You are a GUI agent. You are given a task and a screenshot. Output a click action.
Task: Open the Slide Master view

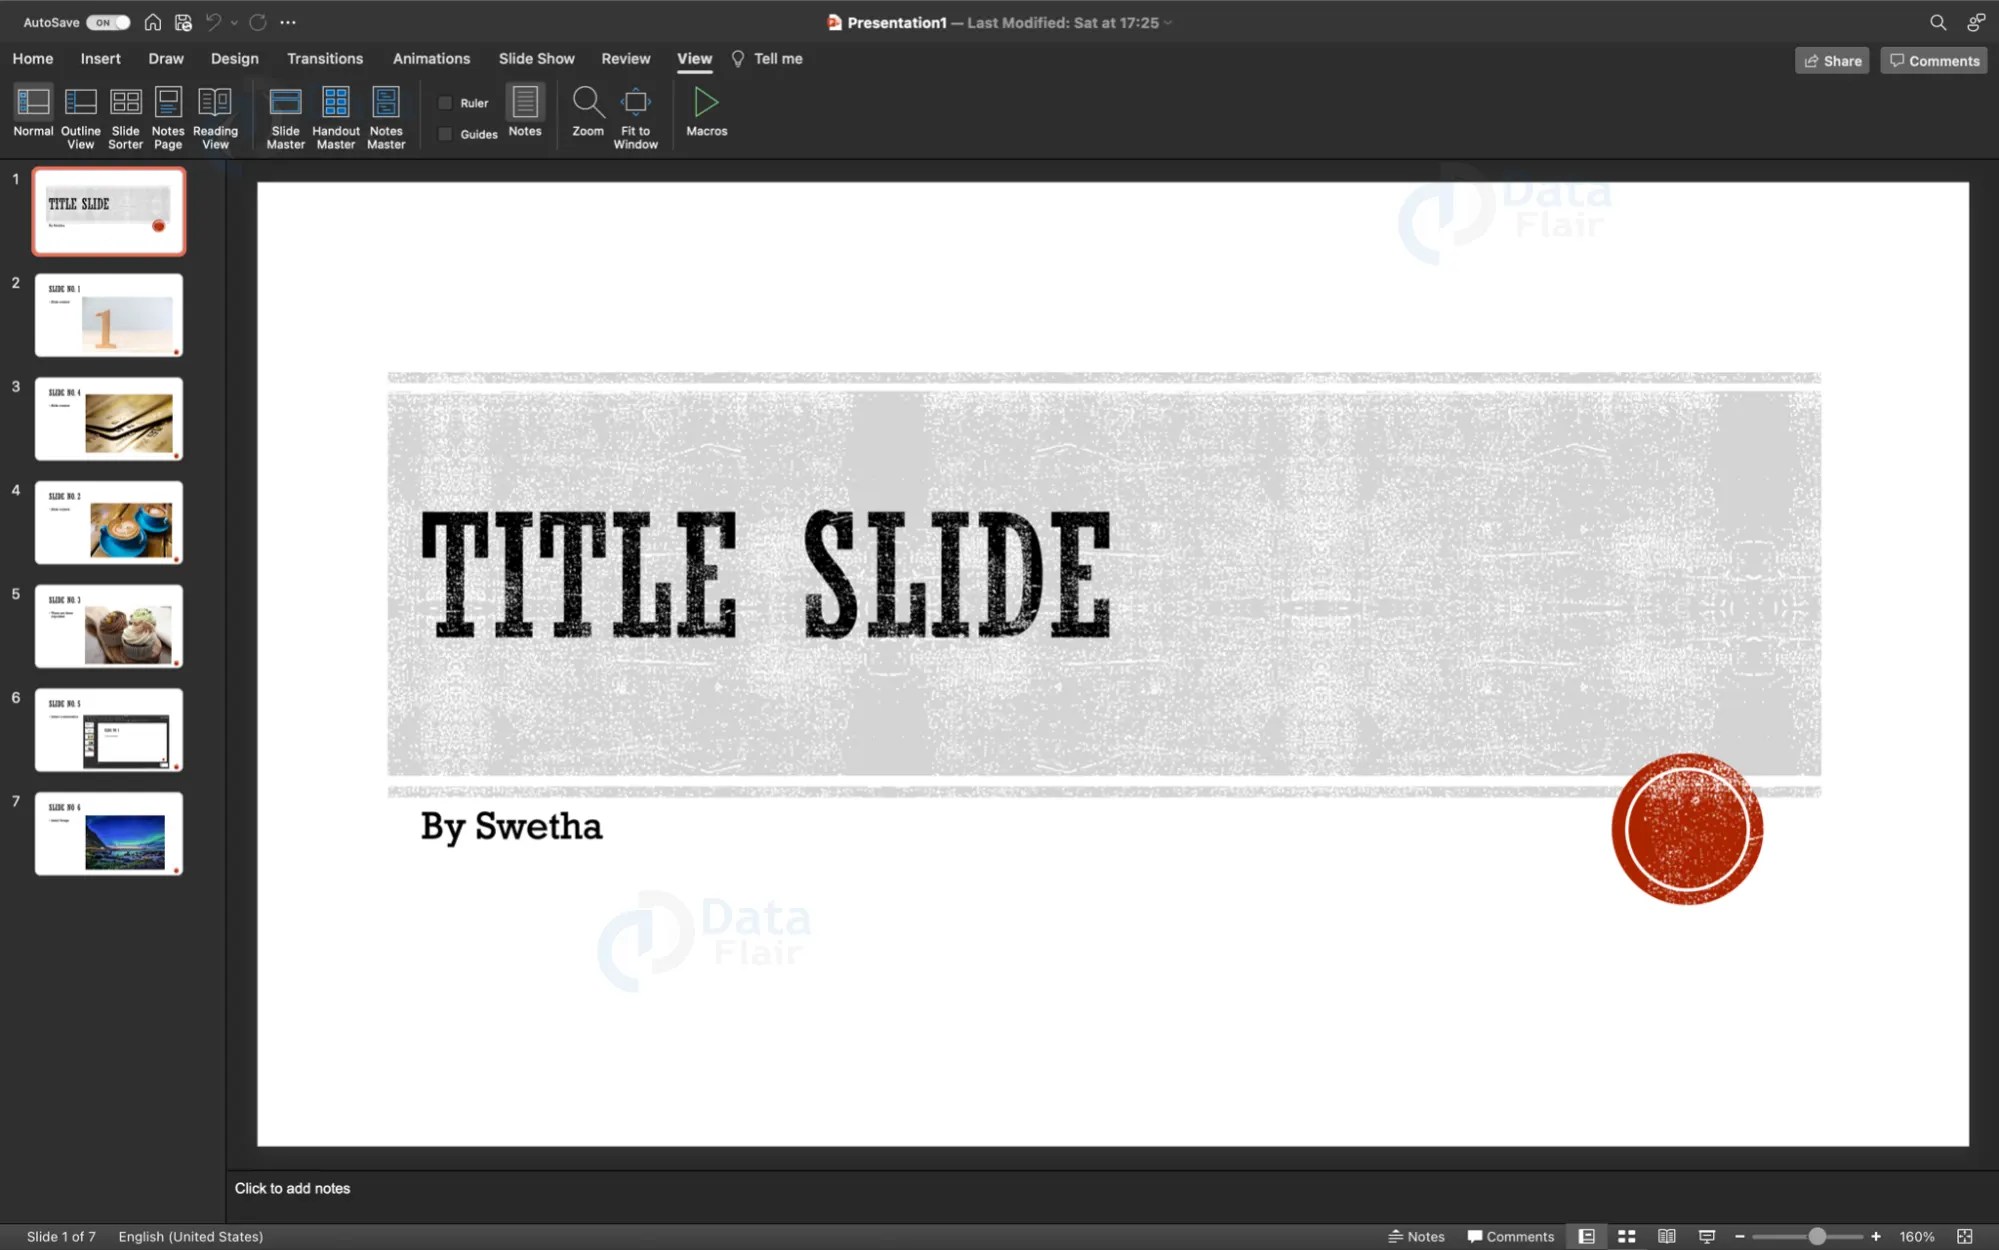click(286, 115)
